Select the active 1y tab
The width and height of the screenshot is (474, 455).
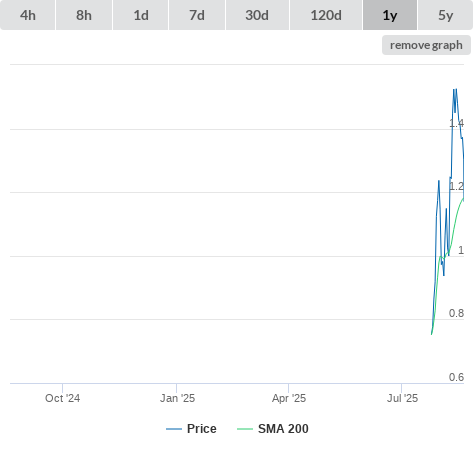[x=390, y=15]
